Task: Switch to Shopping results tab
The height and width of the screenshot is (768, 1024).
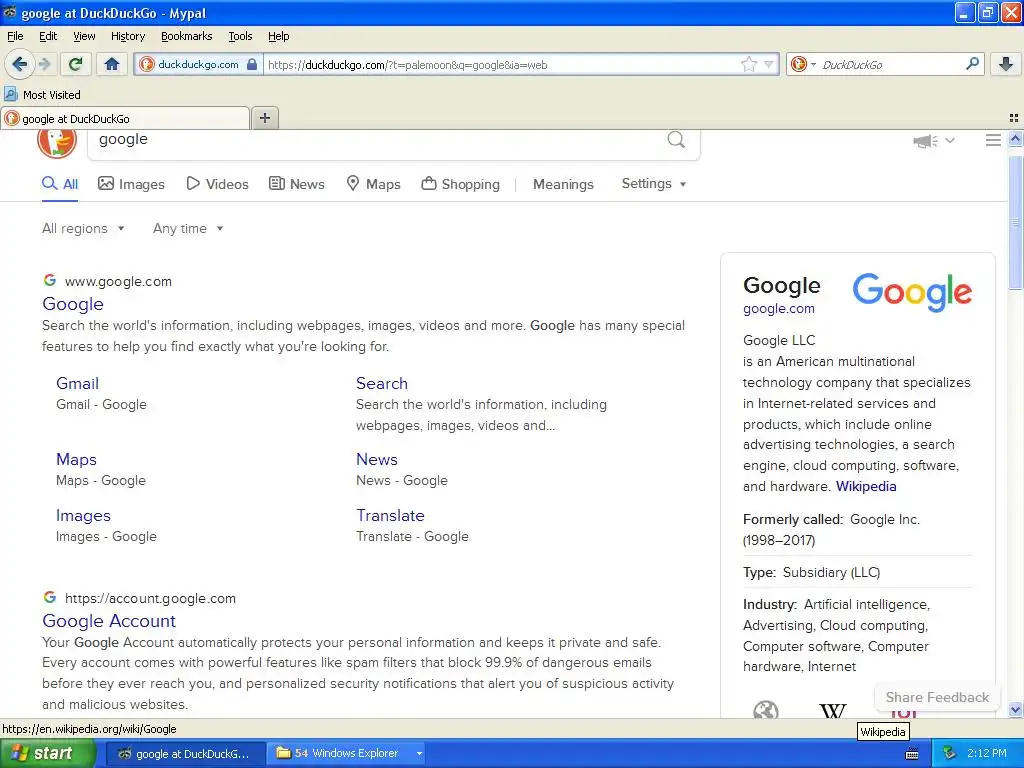Action: pyautogui.click(x=460, y=184)
